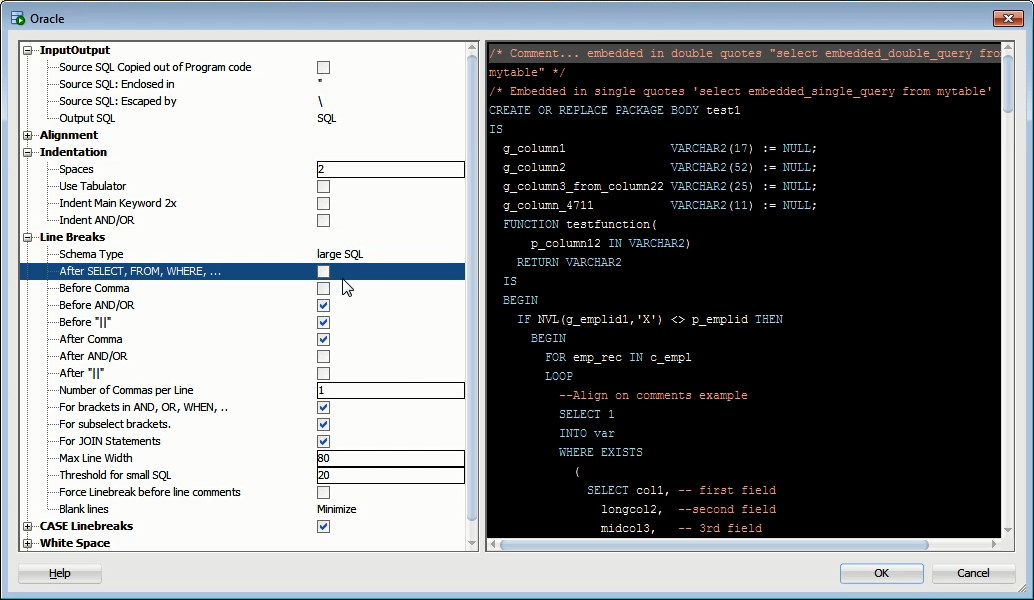Select the Blank lines Minimize value
Screen dimensions: 1034x600
point(337,509)
